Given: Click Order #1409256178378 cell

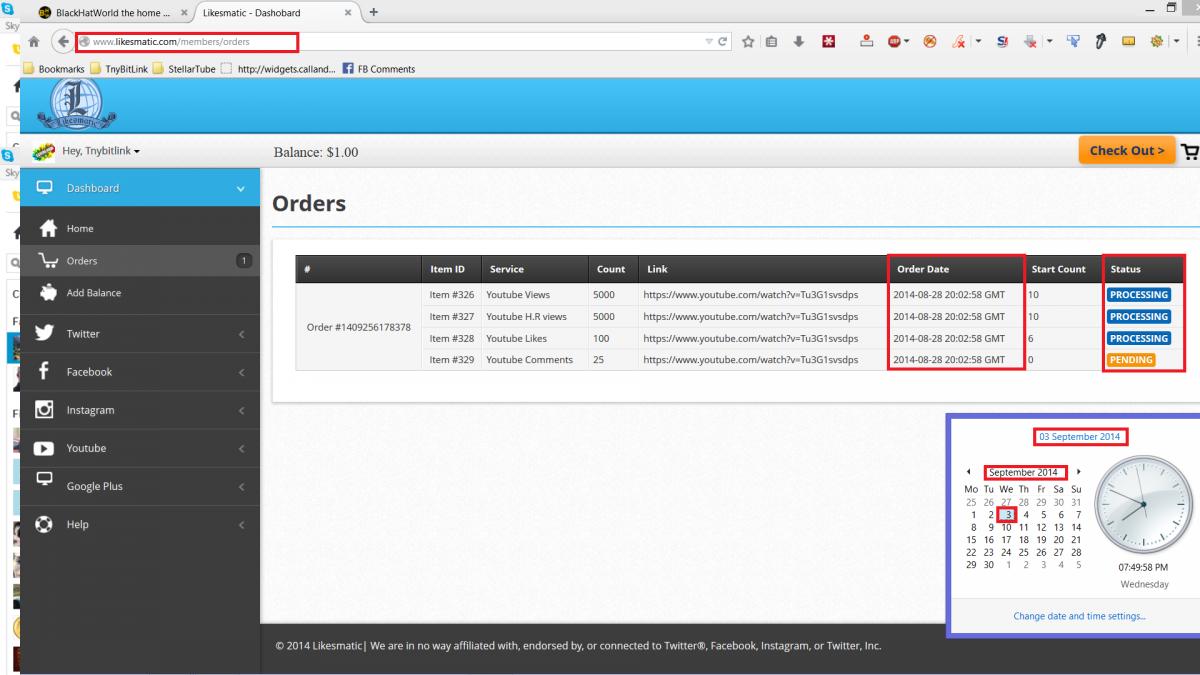Looking at the screenshot, I should pos(358,327).
